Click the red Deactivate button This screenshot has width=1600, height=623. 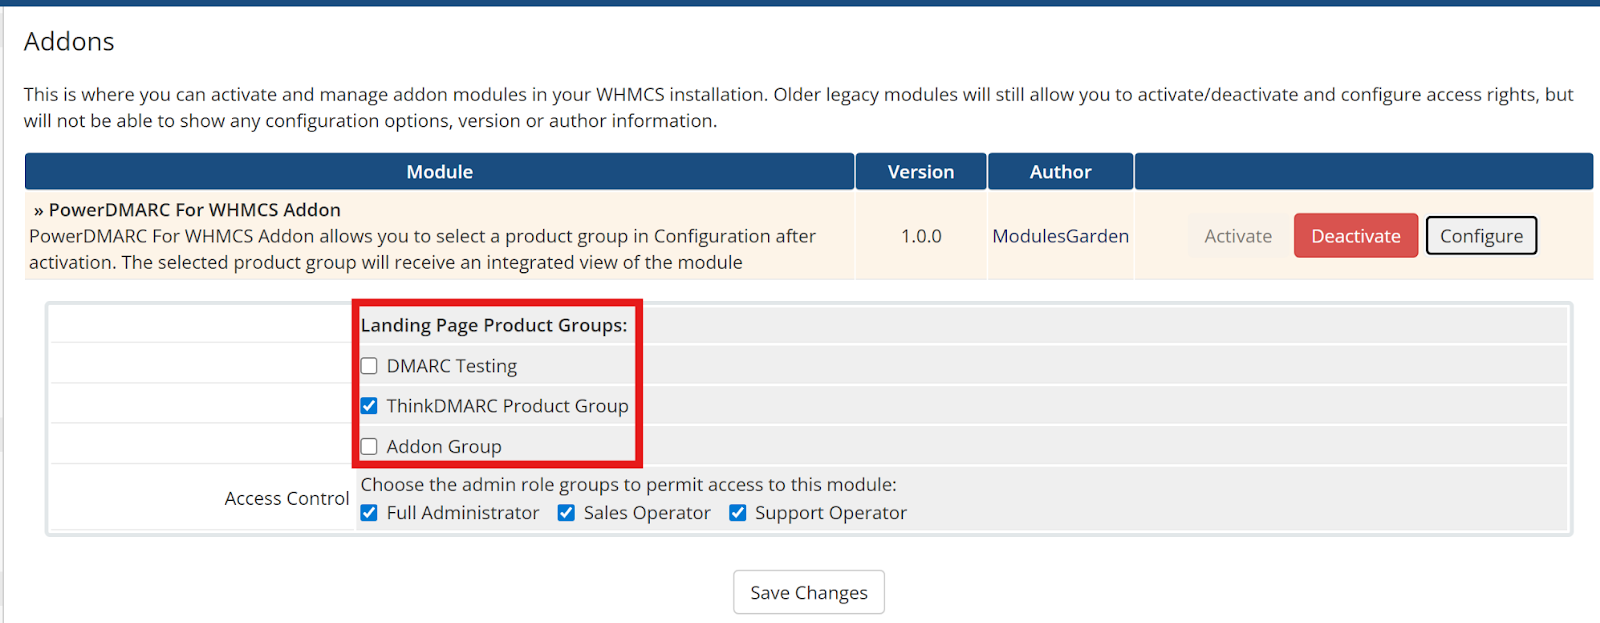(x=1356, y=236)
